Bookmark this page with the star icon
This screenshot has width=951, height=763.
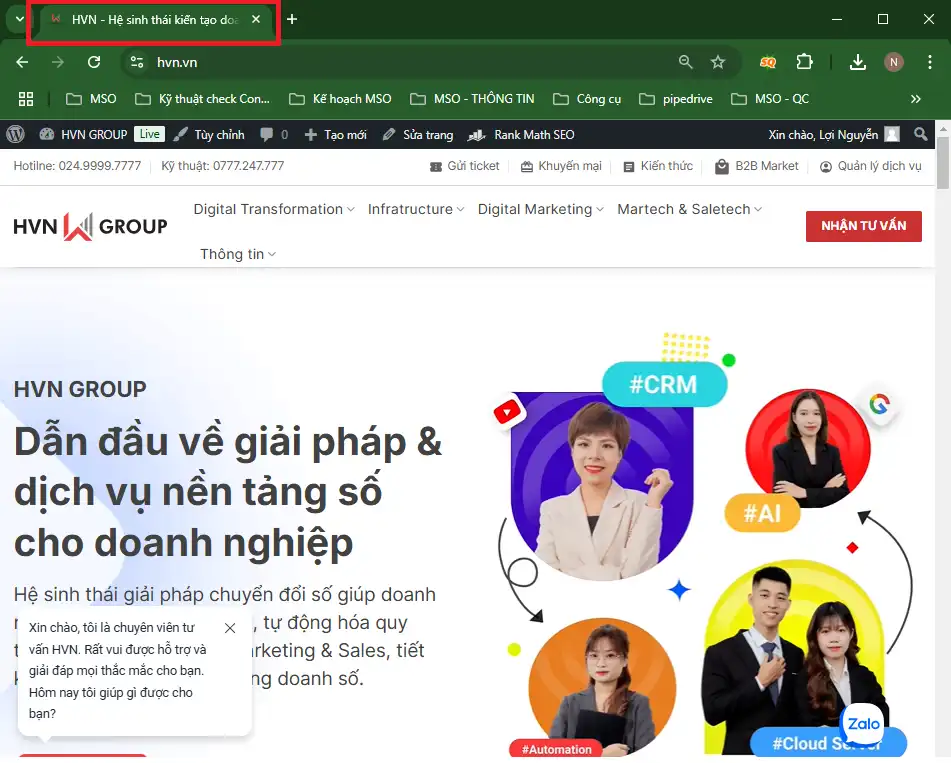(x=717, y=62)
